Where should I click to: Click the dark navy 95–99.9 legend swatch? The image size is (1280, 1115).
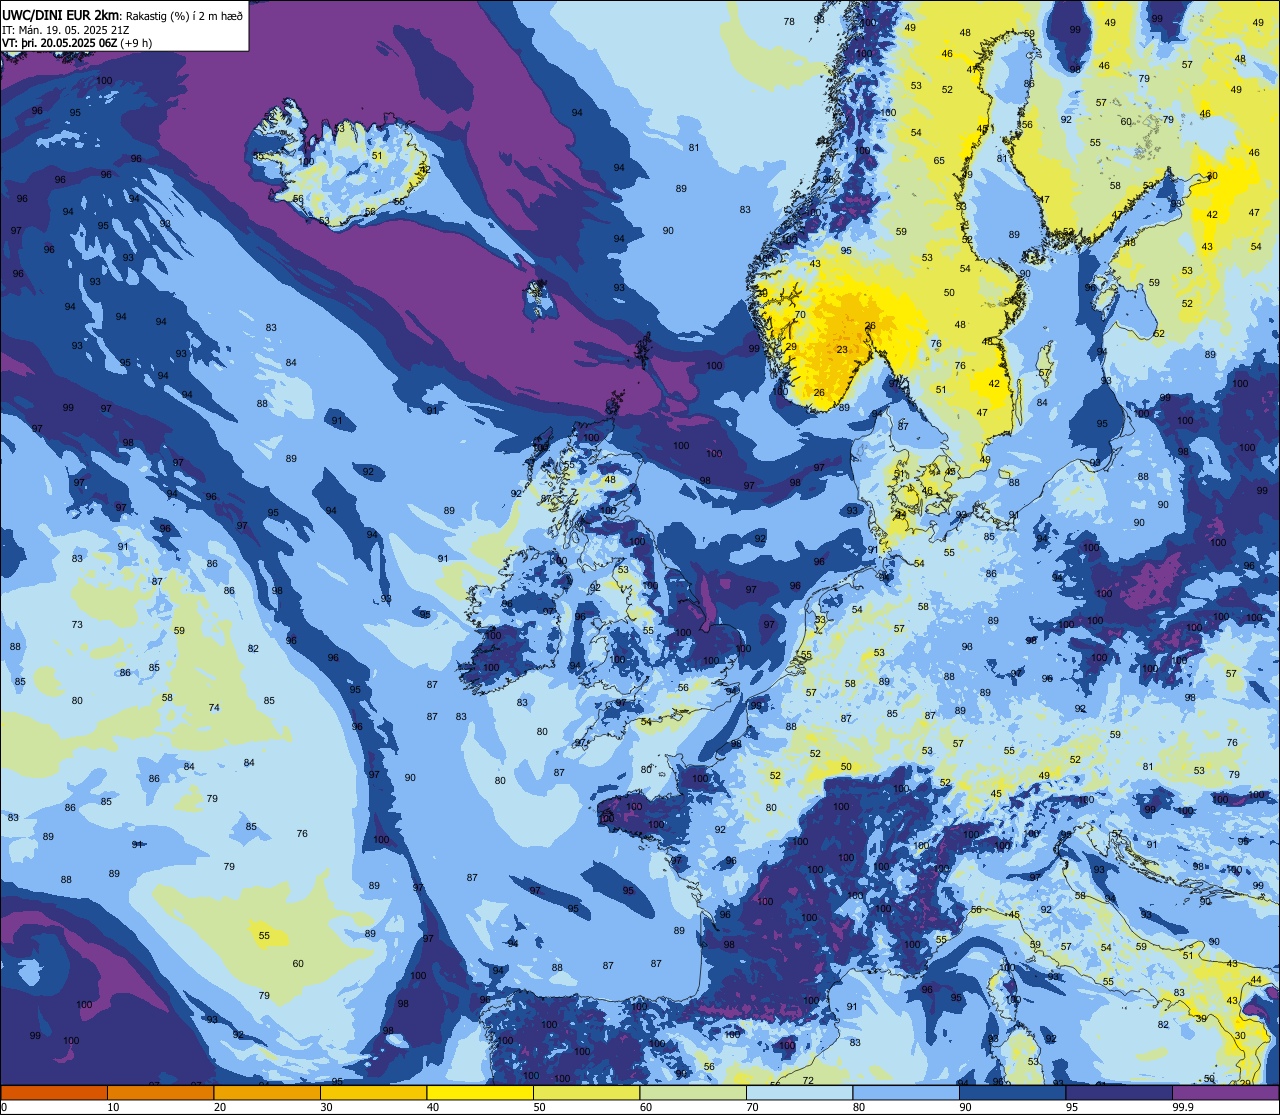(x=1119, y=1093)
